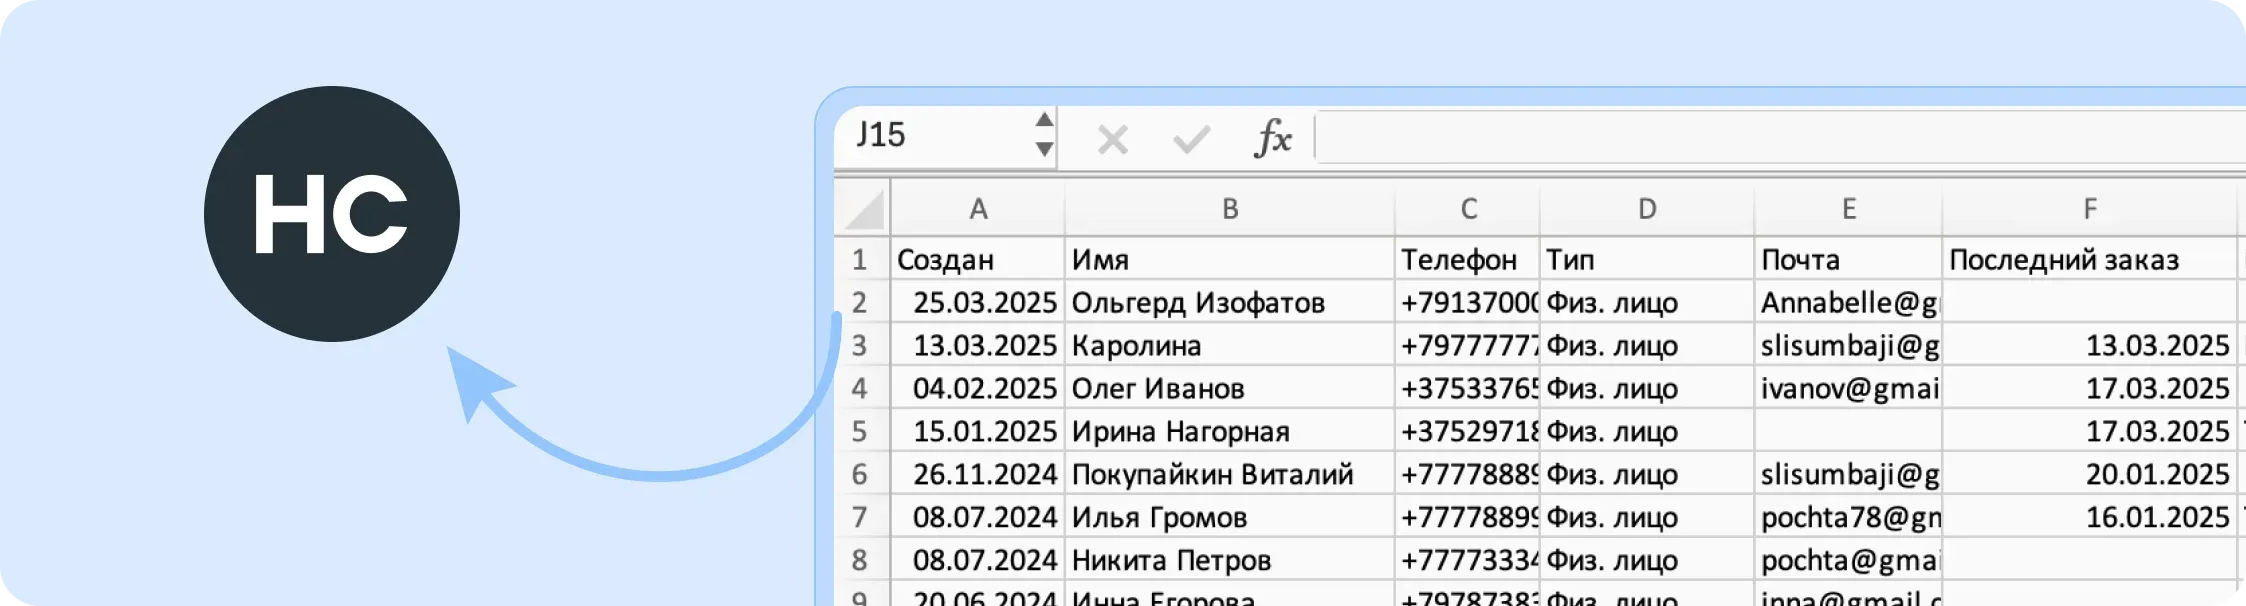Screen dimensions: 2246x606
Task: Click the cell containing 'Ольгерд Изофатов'
Action: 1230,302
